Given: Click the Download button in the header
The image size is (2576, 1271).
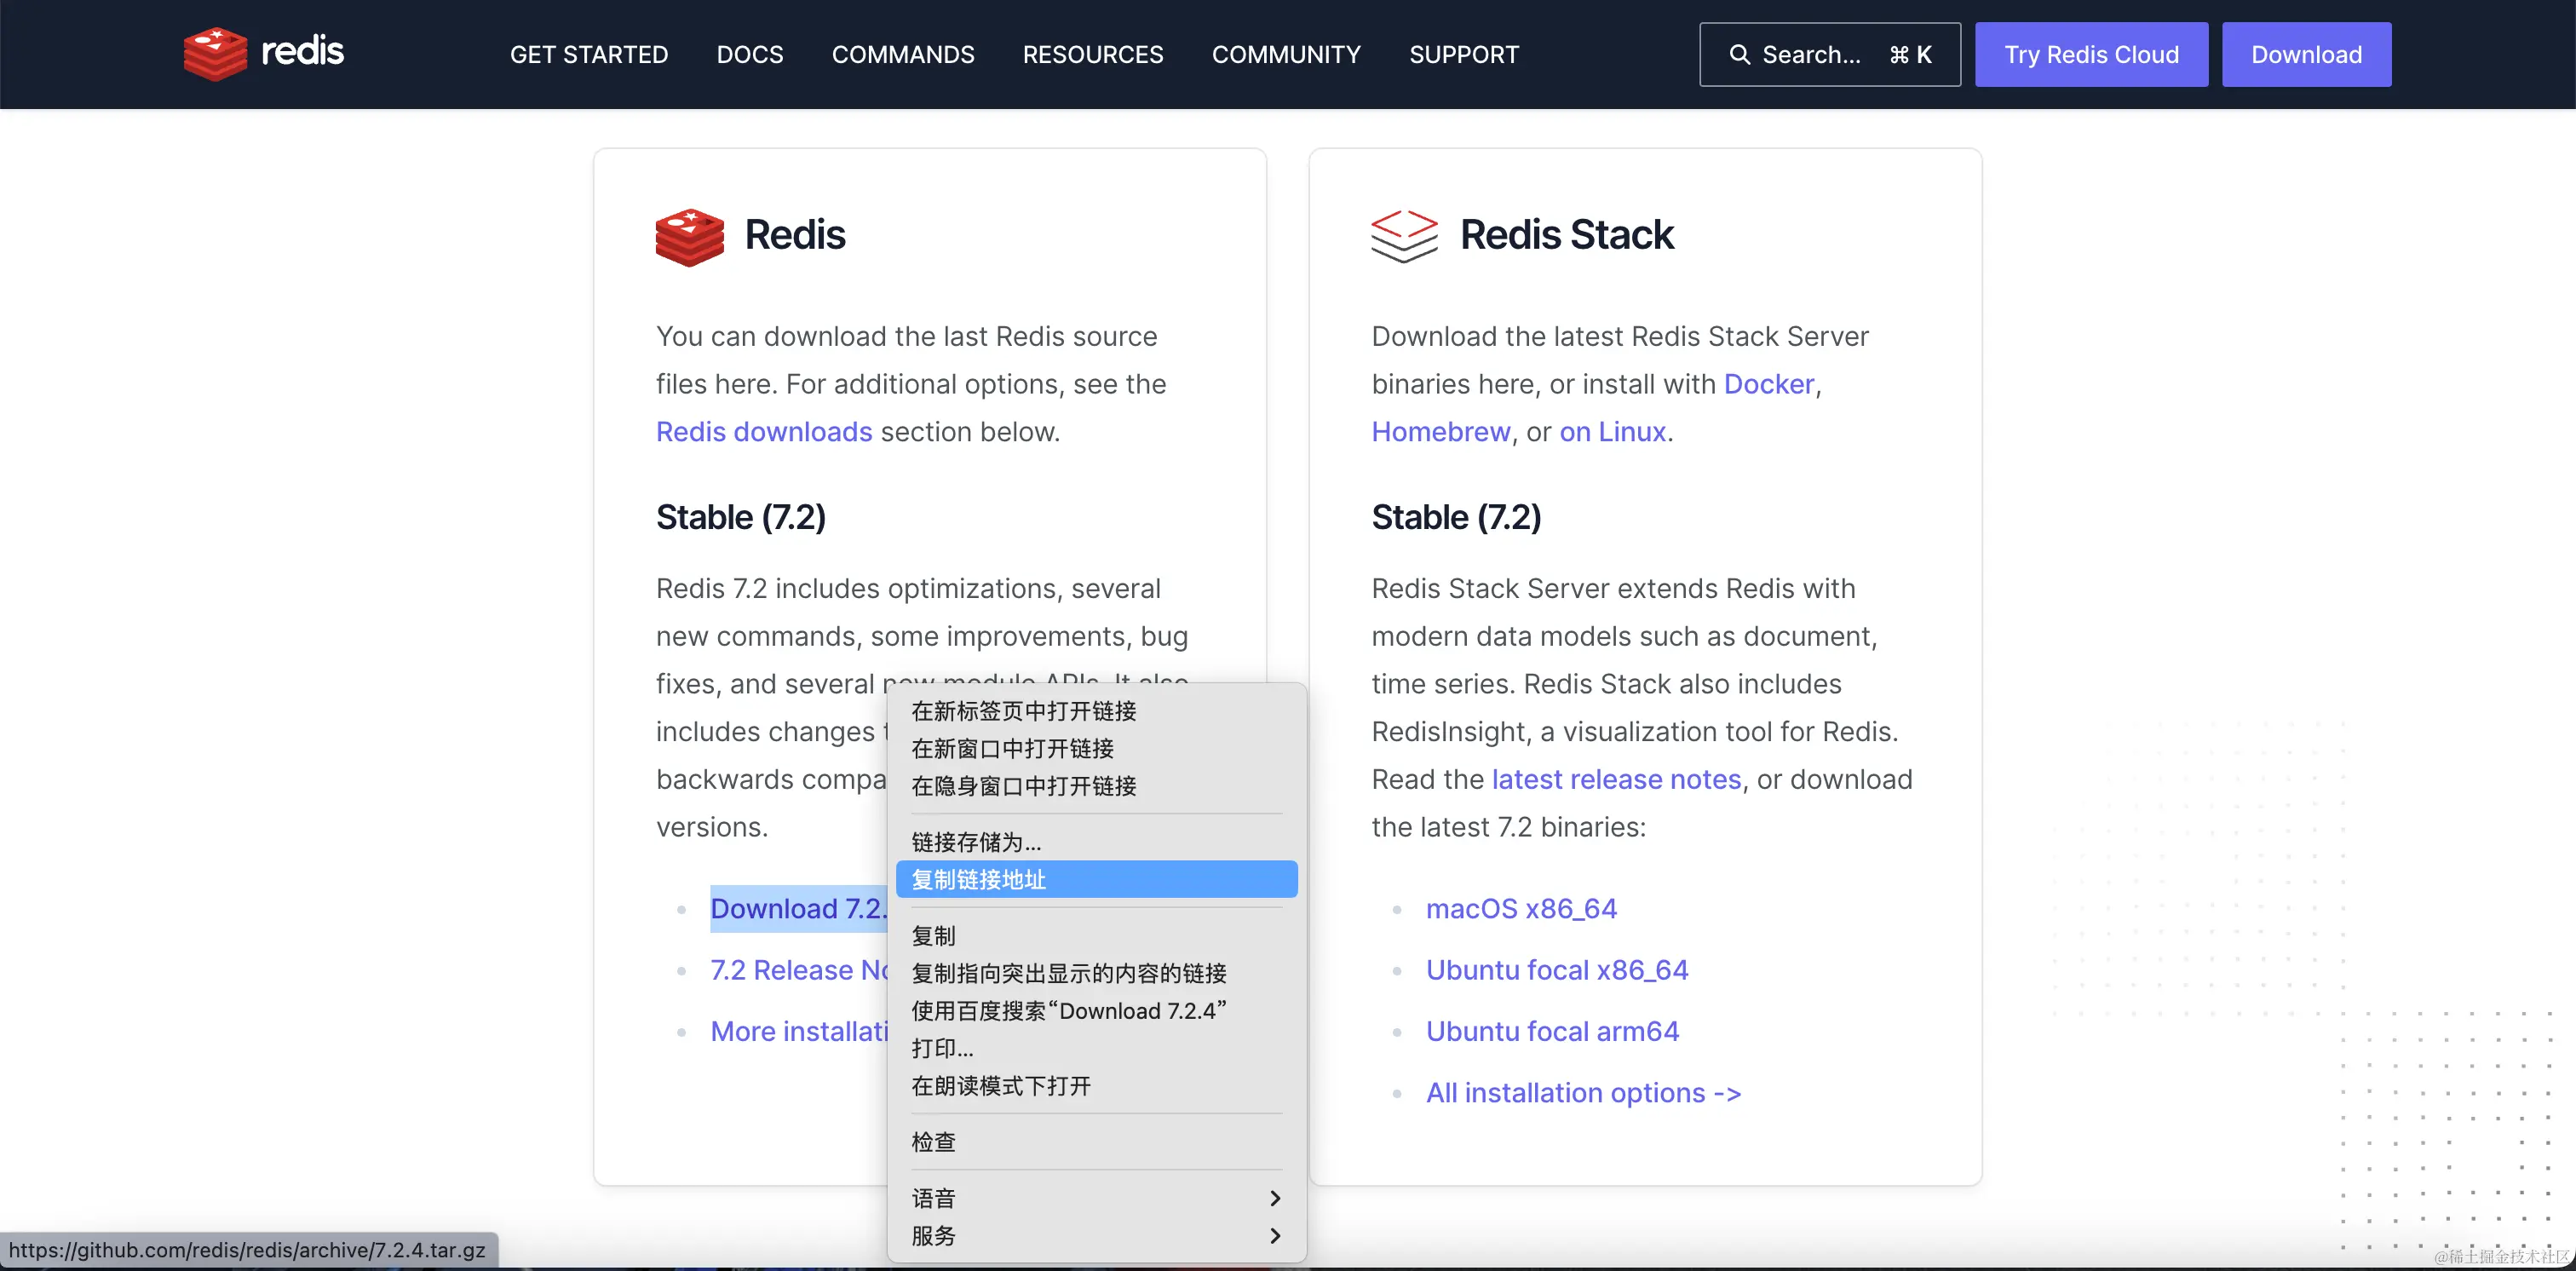Looking at the screenshot, I should 2306,55.
